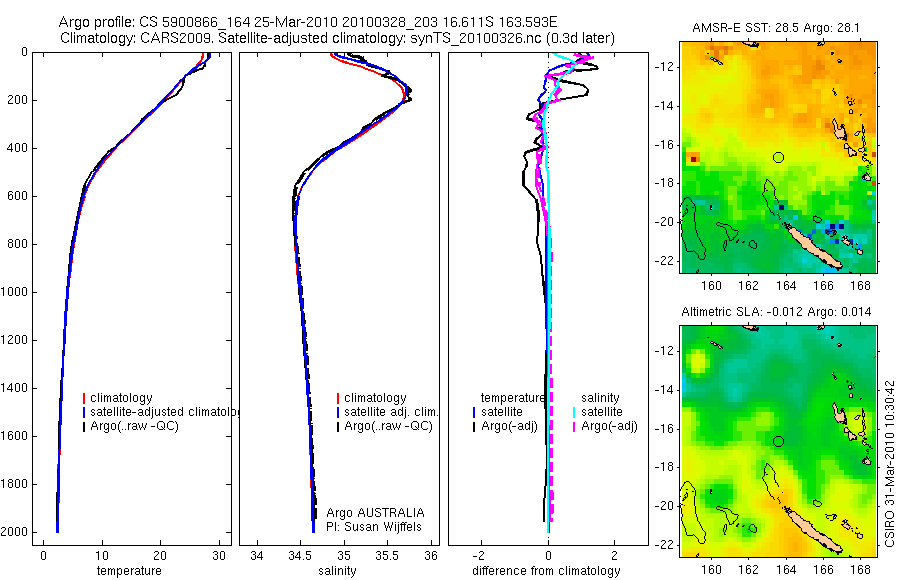Click the Altimetric SLA map title
900x580 pixels.
point(776,312)
